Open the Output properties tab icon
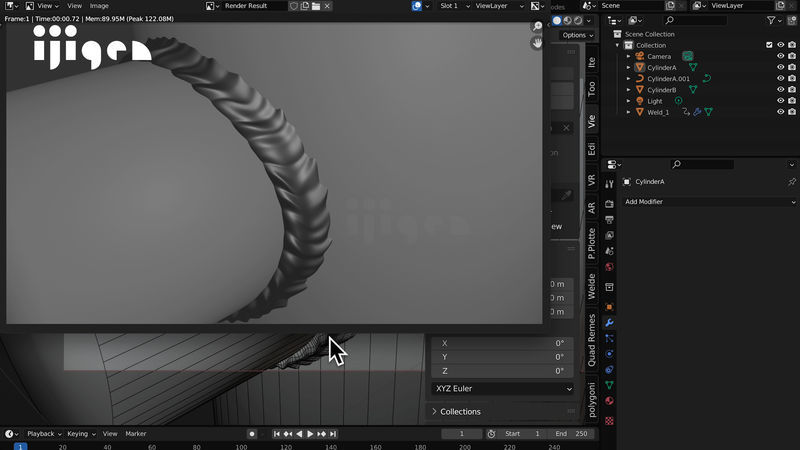The image size is (800, 450). click(609, 220)
